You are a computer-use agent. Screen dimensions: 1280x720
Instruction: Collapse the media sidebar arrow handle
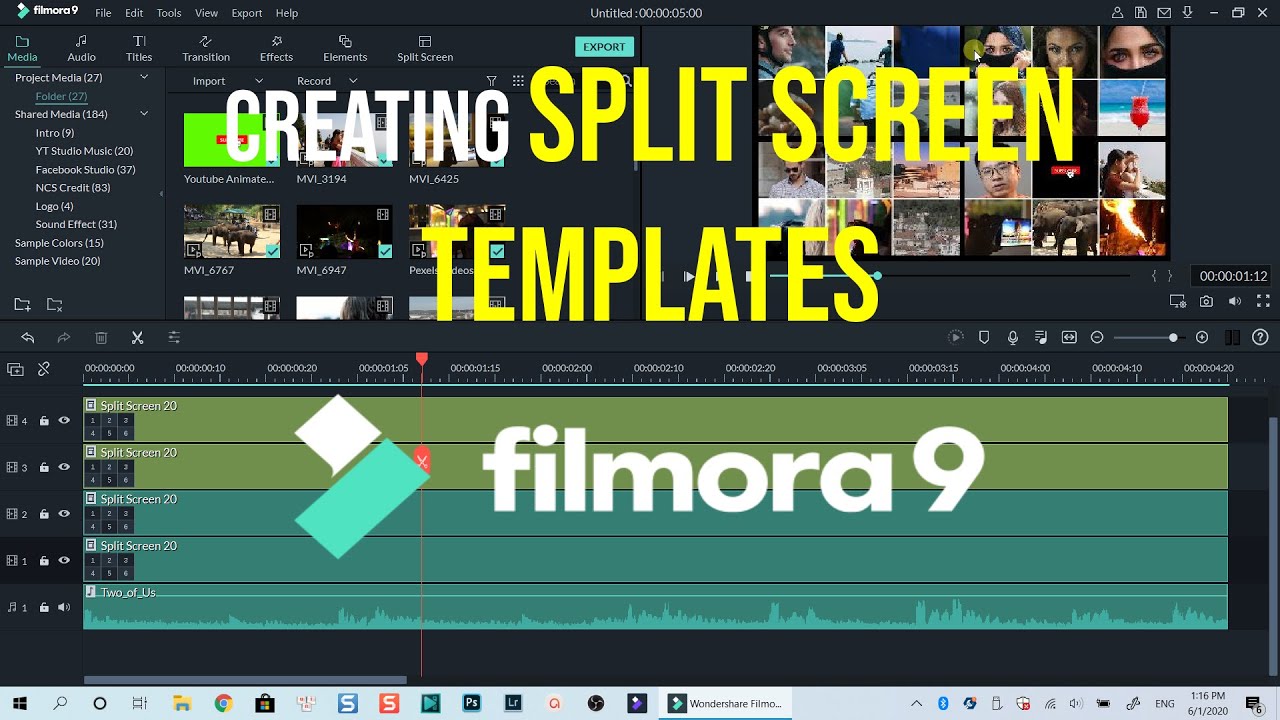(x=162, y=193)
